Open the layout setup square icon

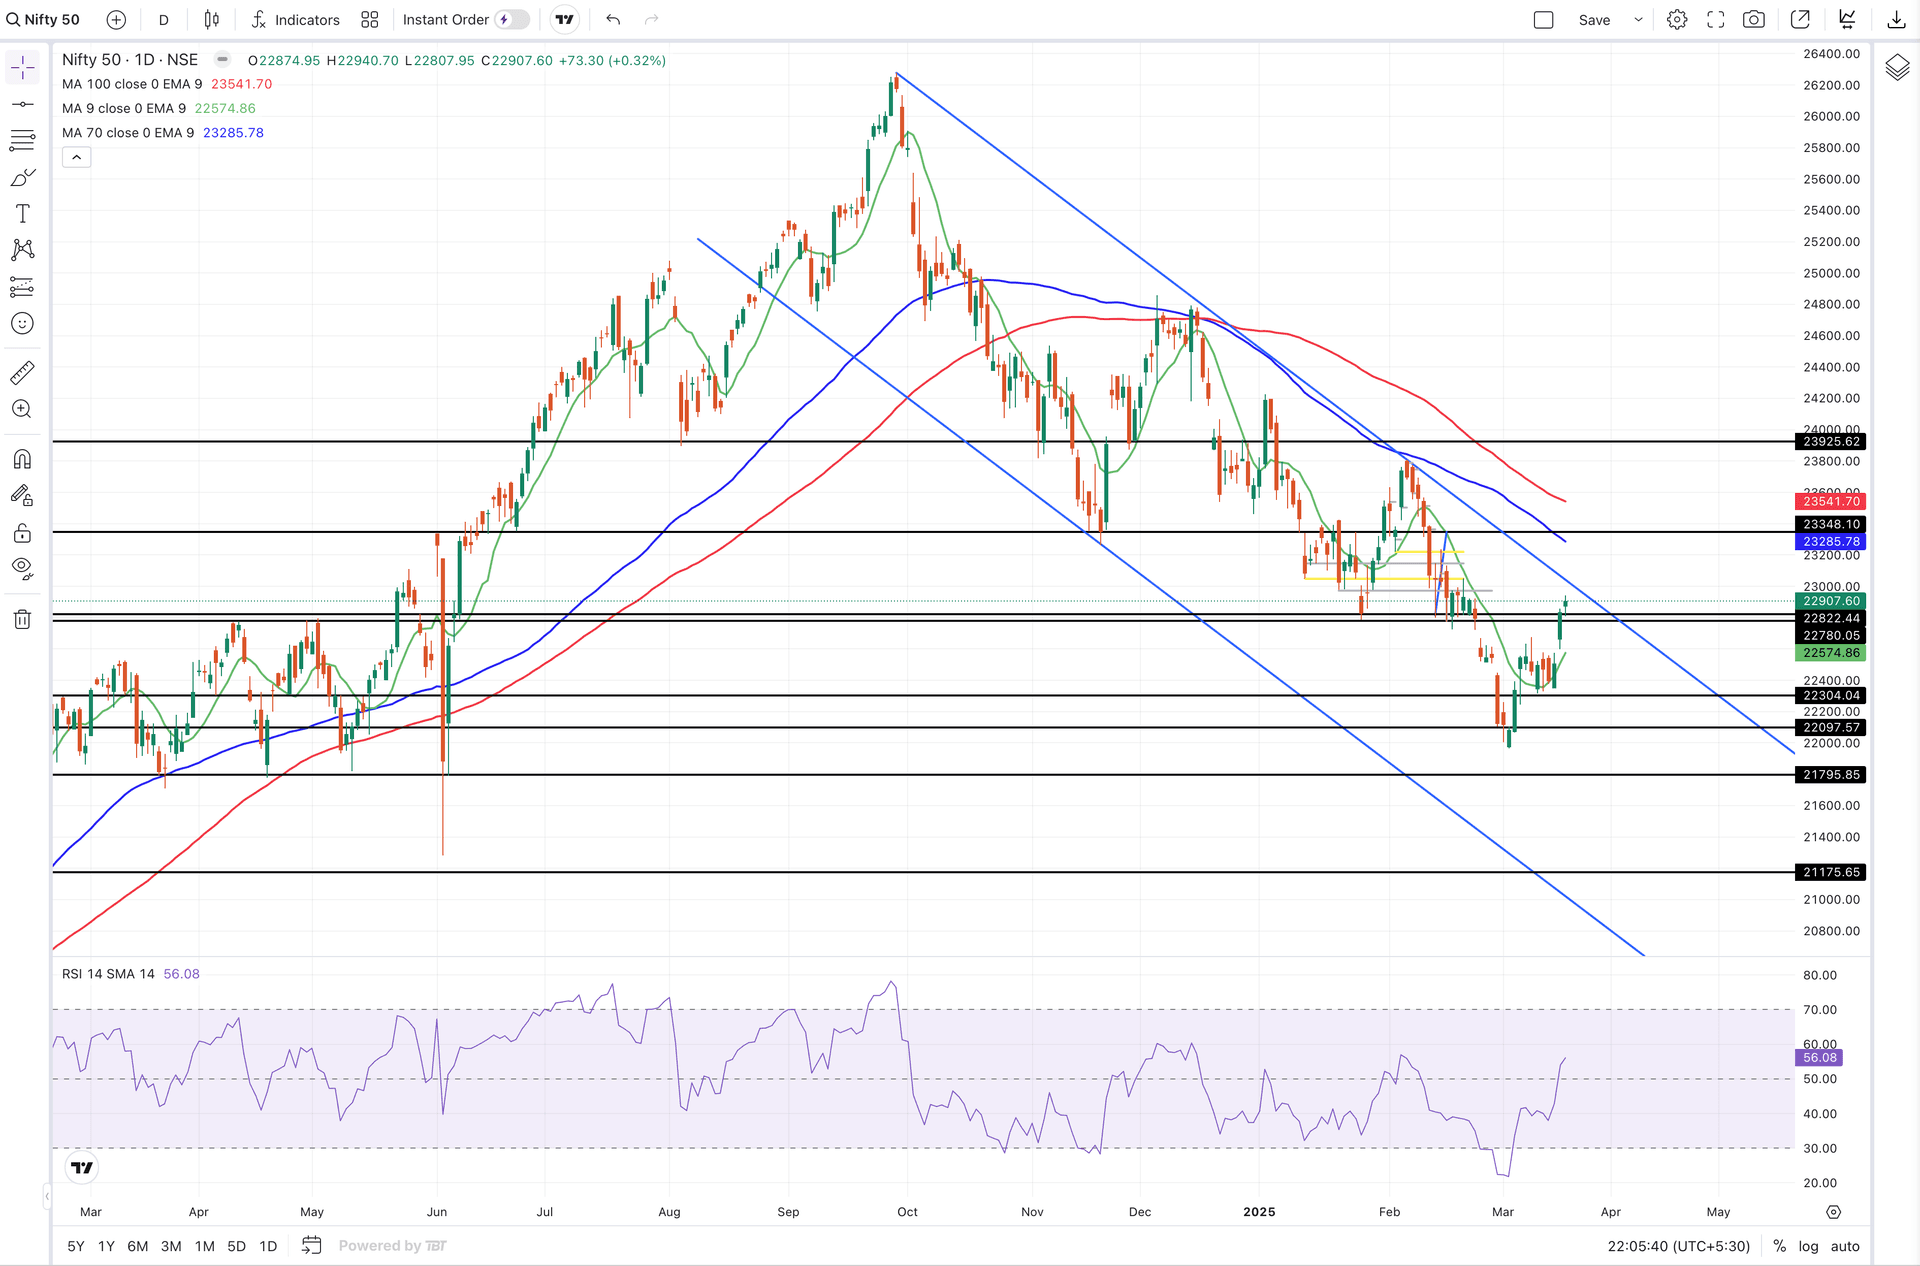coord(1544,20)
